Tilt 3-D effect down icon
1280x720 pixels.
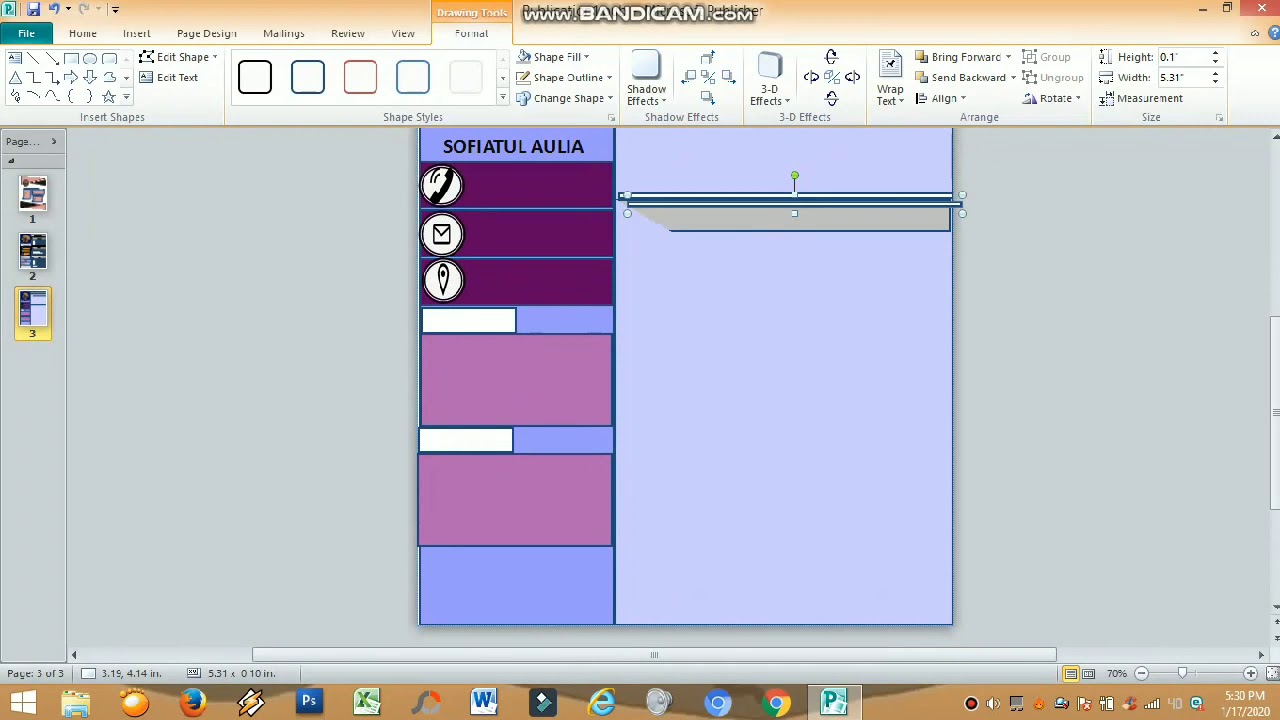coord(831,98)
